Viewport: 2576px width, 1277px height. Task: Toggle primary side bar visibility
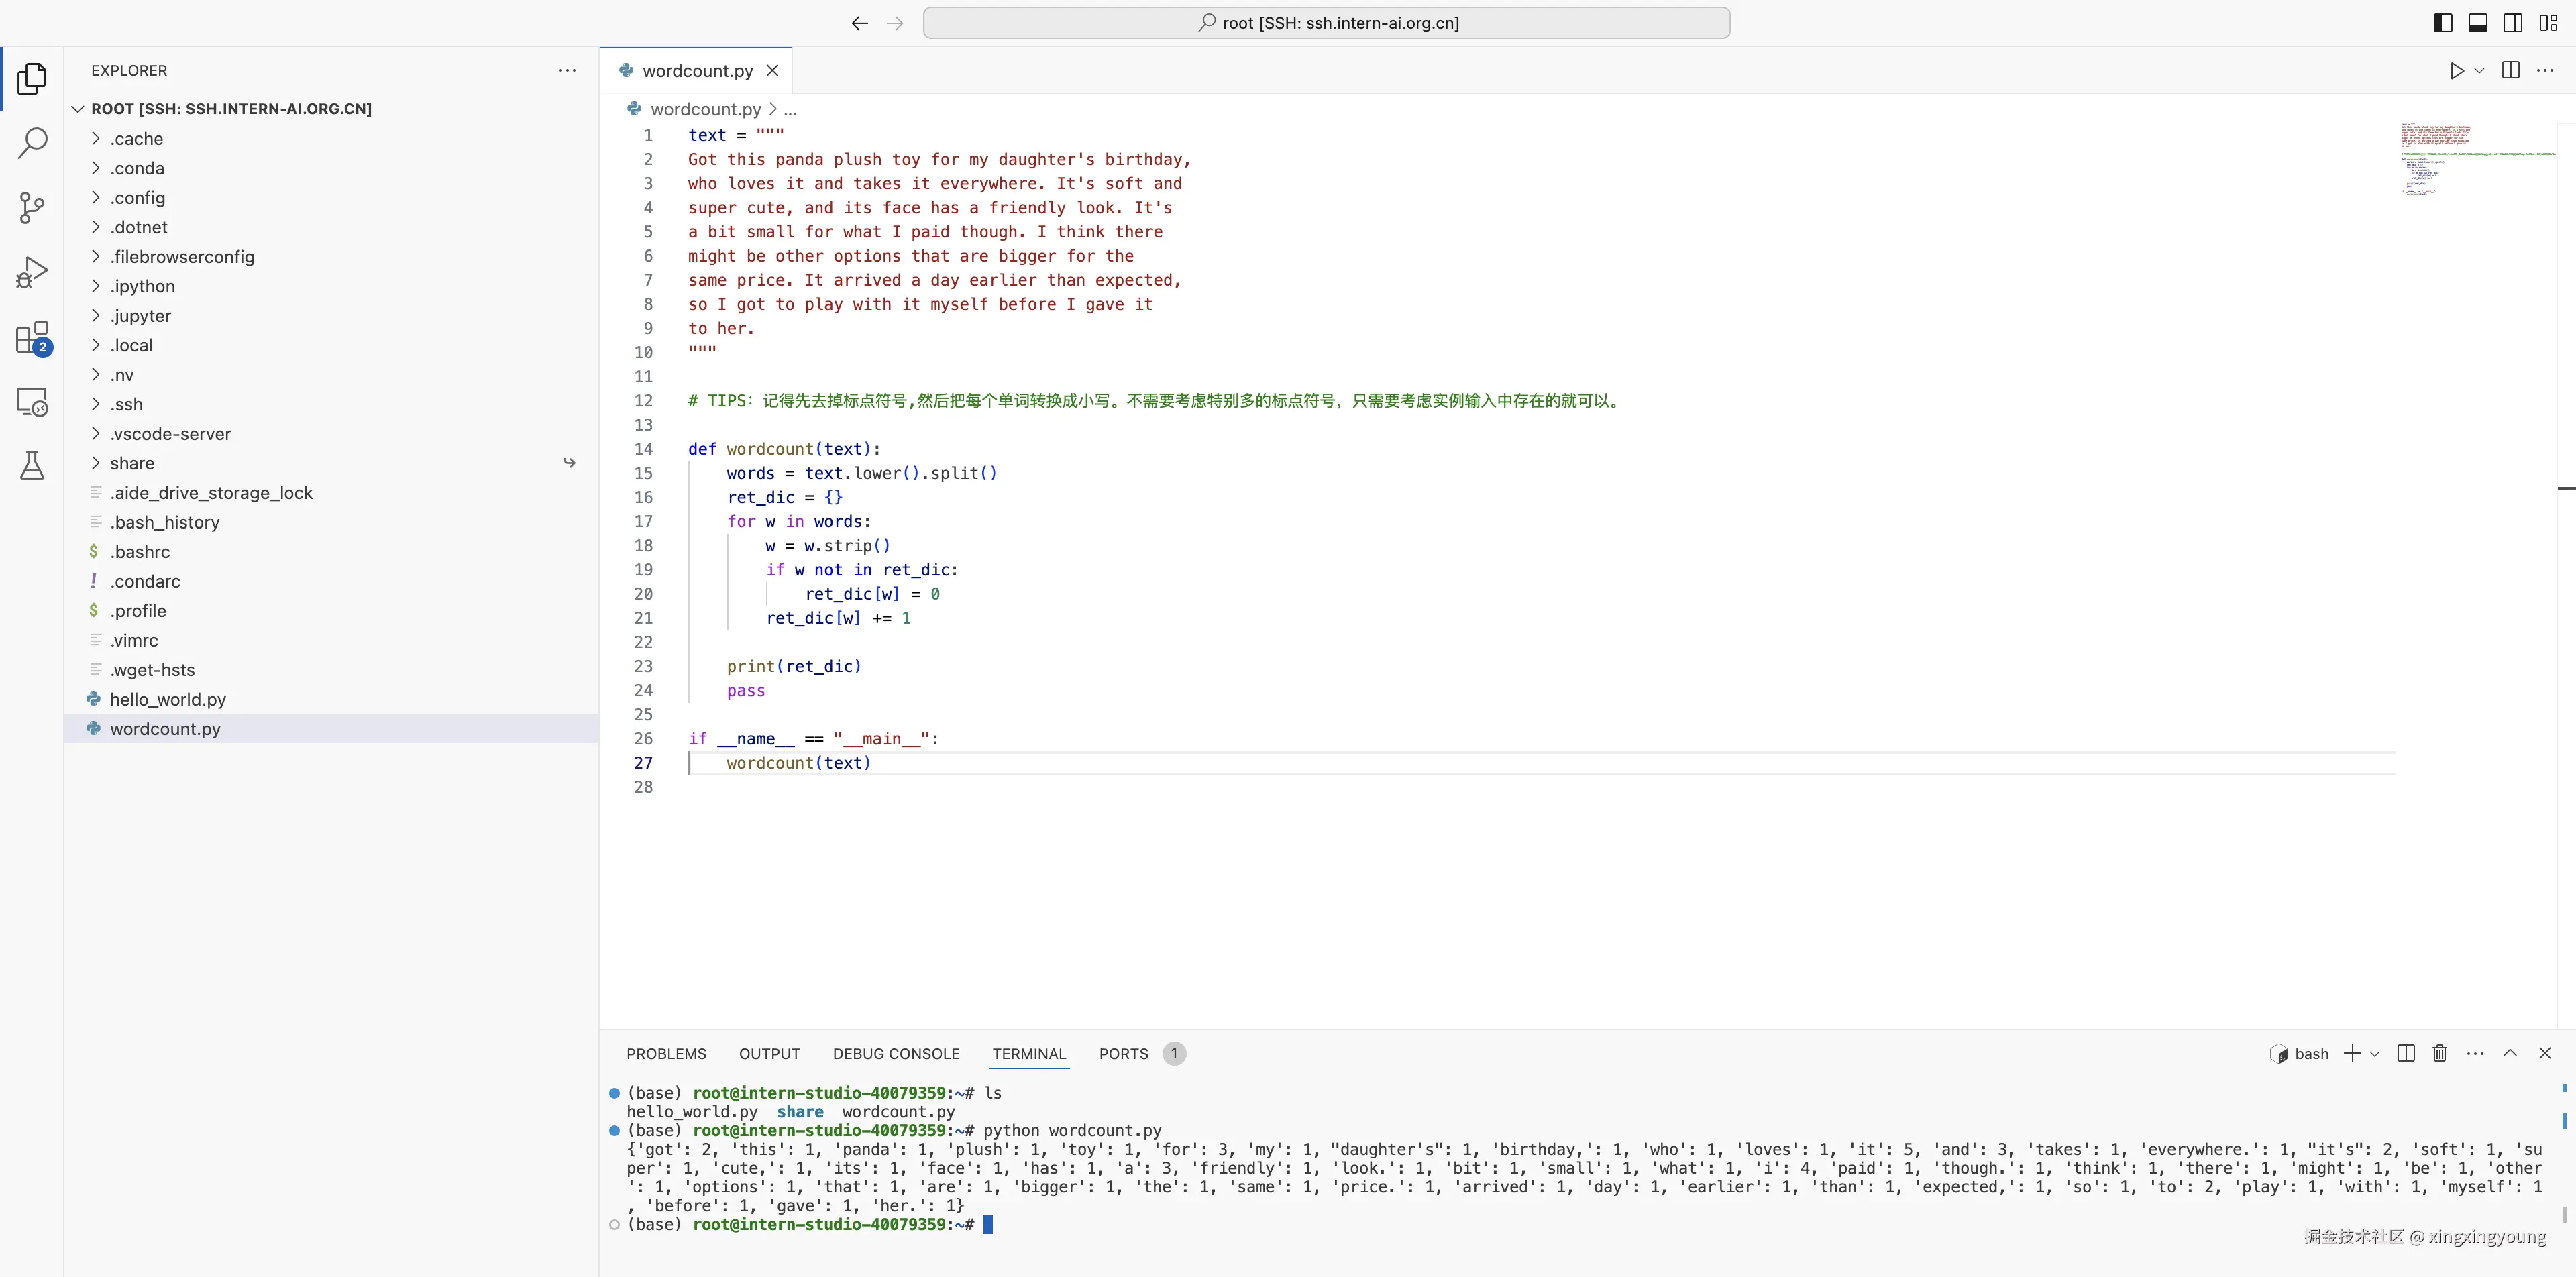(2442, 23)
